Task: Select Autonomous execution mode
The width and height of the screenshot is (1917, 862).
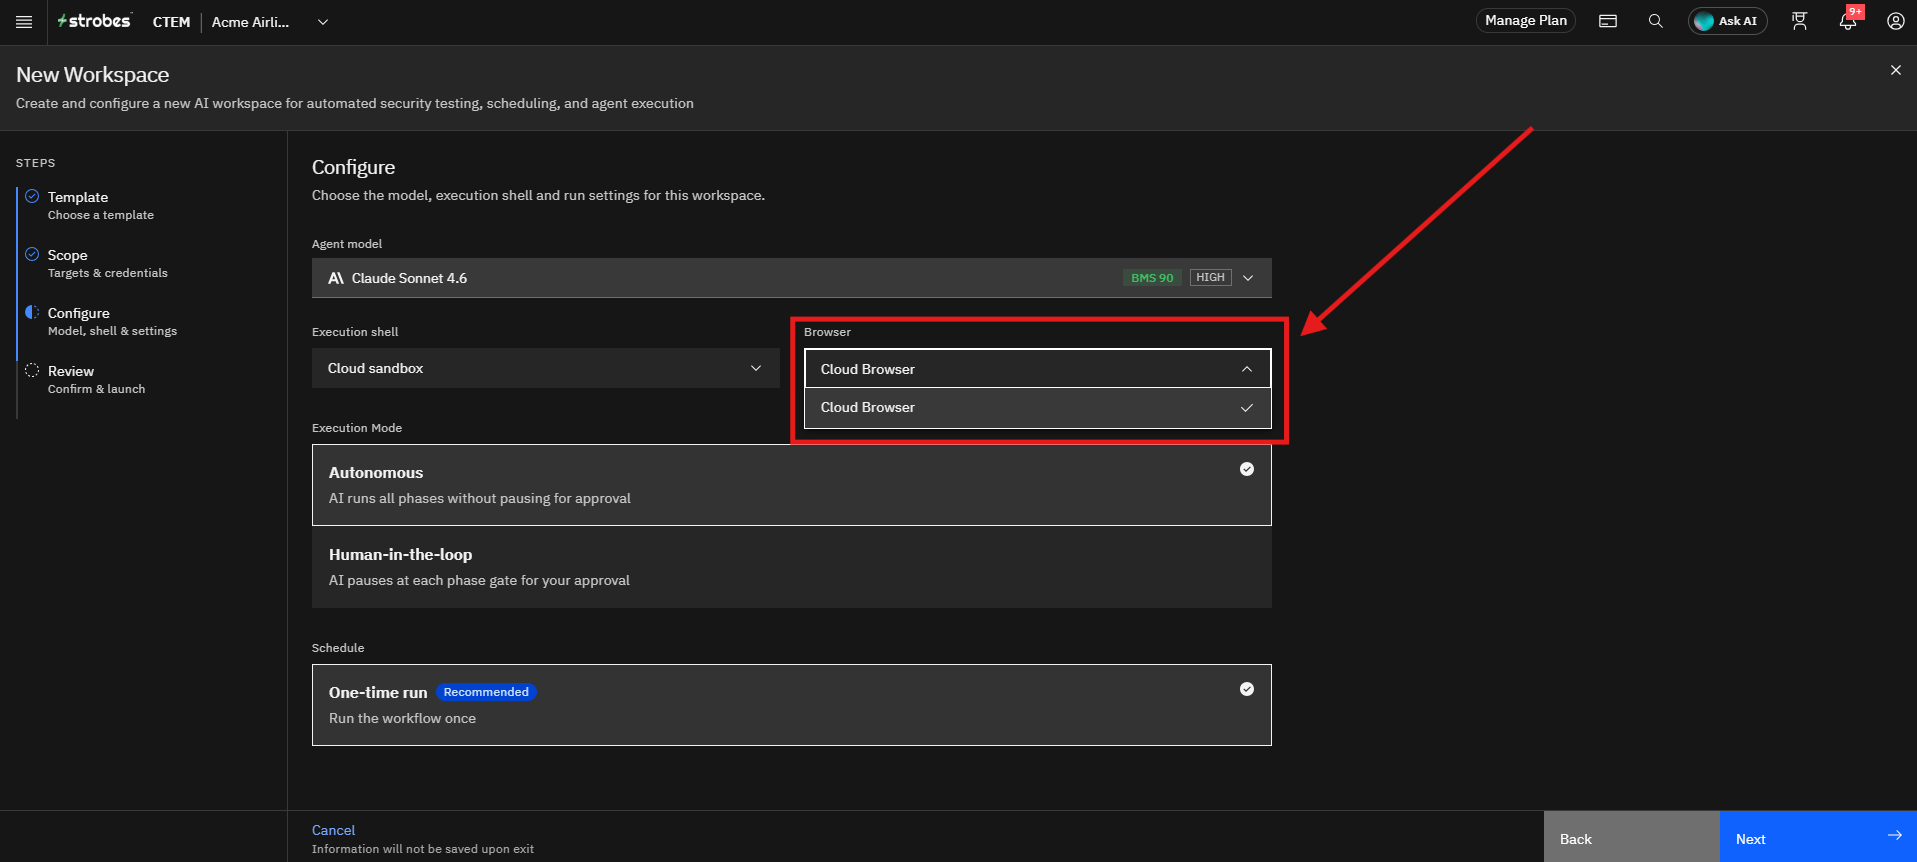Action: click(792, 485)
